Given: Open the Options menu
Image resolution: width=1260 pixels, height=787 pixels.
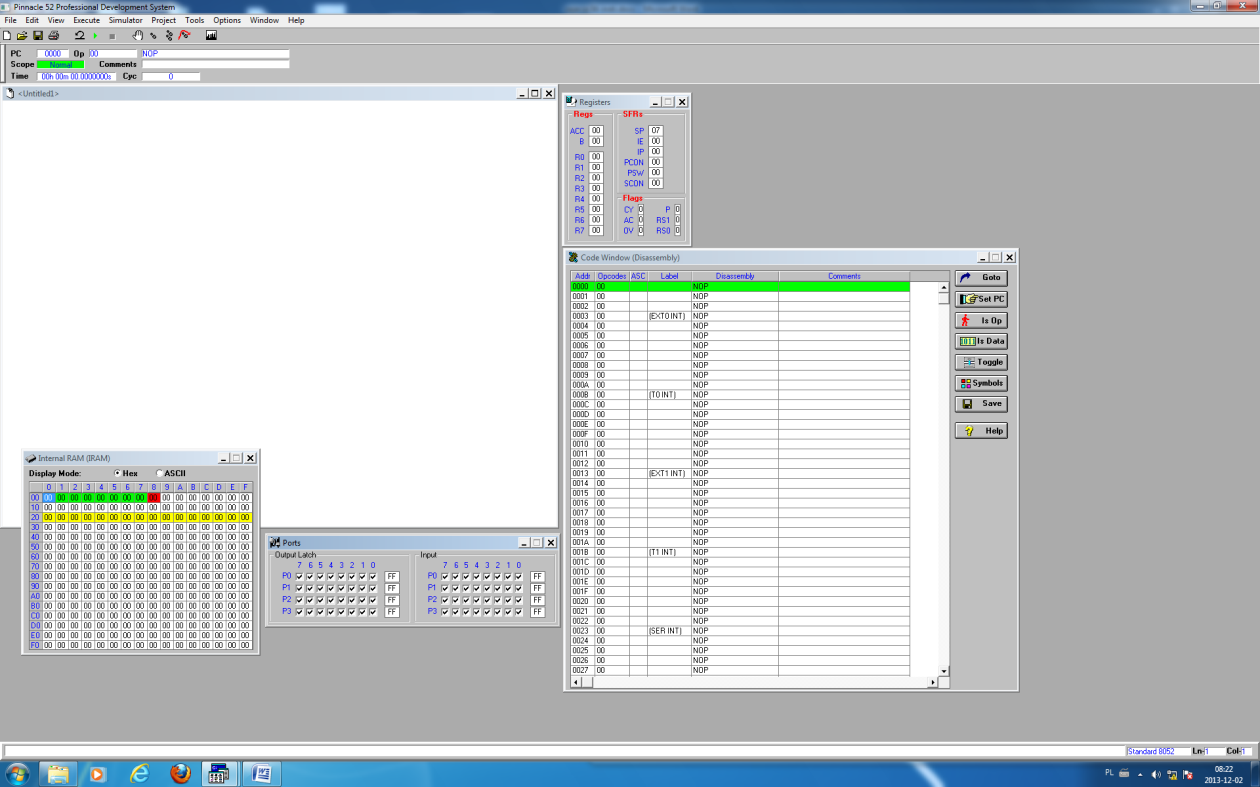Looking at the screenshot, I should [x=227, y=20].
